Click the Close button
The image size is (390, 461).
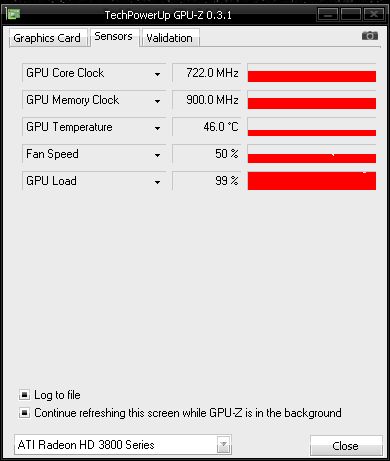[x=346, y=446]
